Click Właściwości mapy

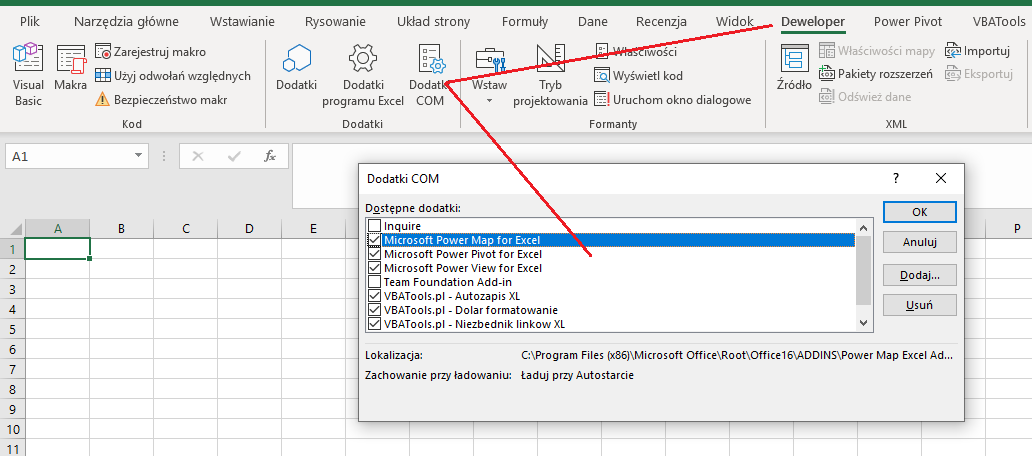877,51
